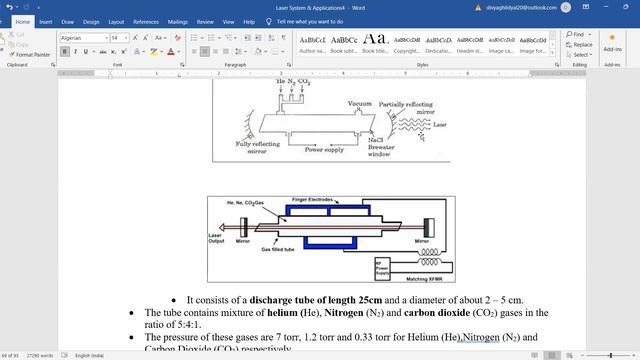Increase paragraph indent

tap(258, 38)
